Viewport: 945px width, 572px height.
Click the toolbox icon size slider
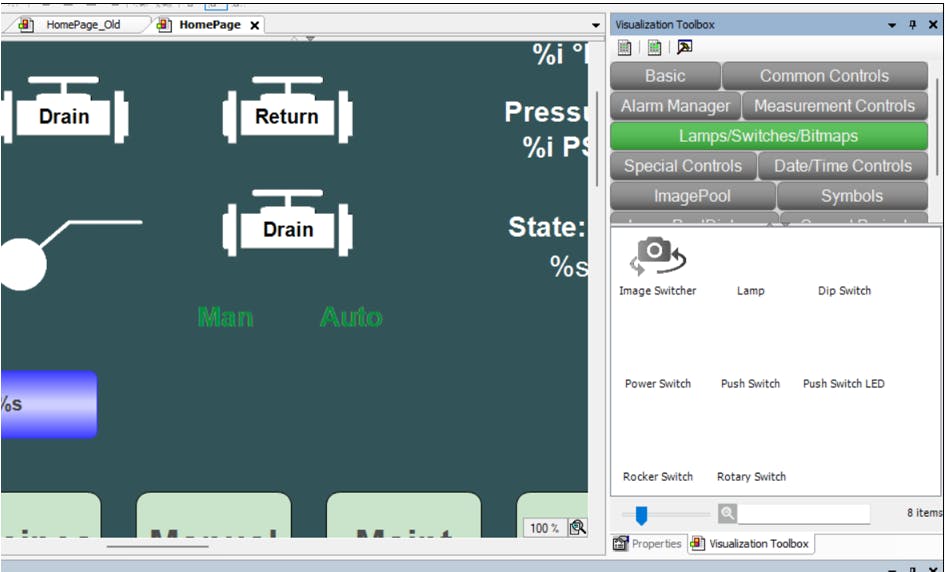[641, 514]
